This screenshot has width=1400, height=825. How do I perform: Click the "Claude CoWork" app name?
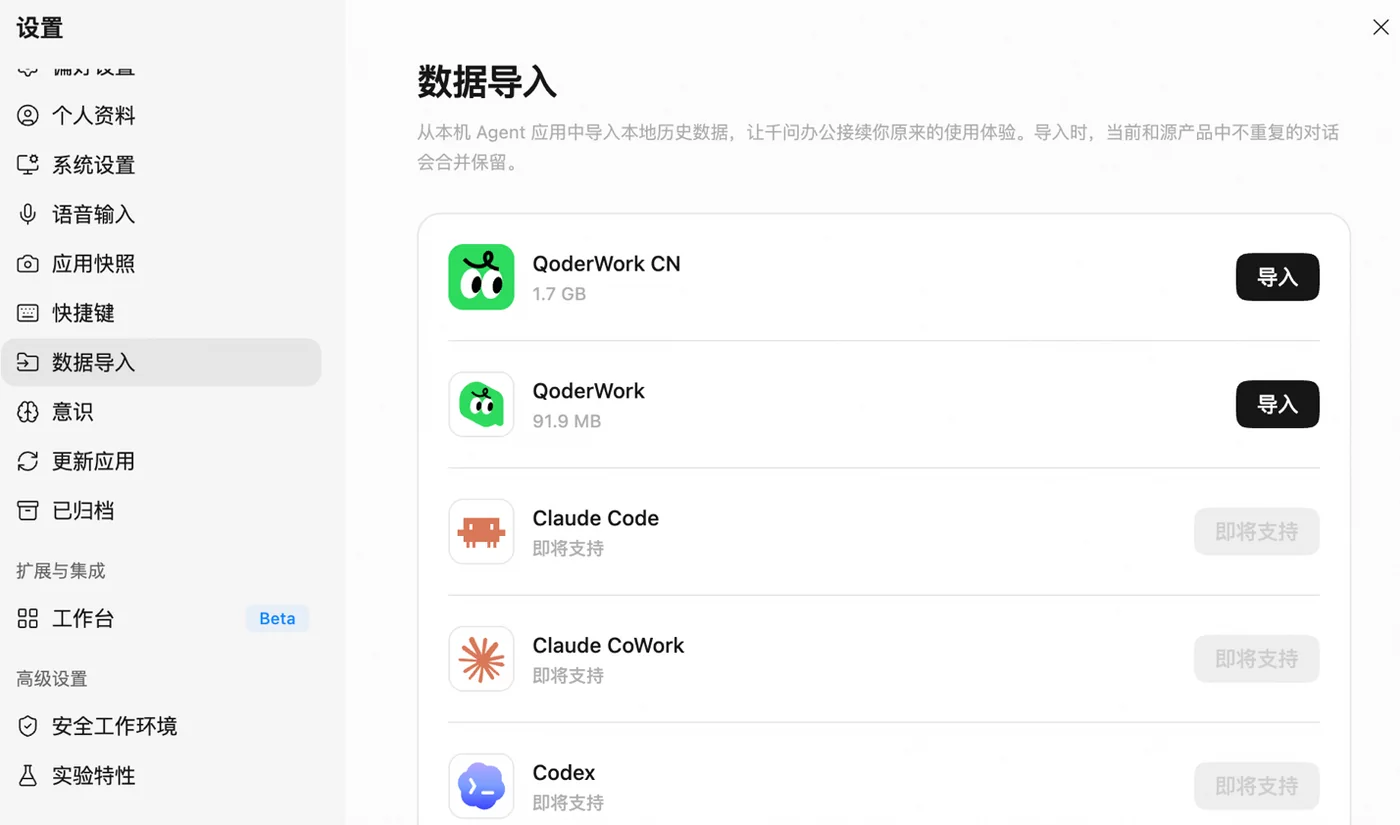tap(608, 645)
